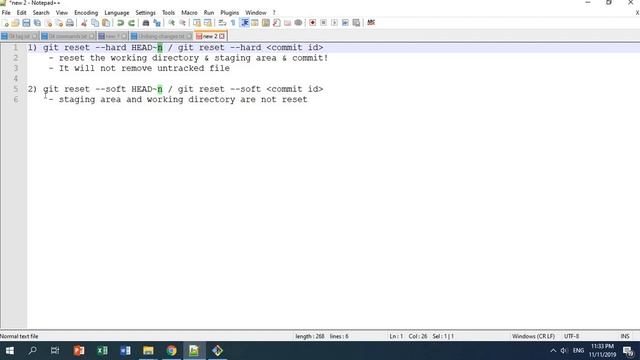640x360 pixels.
Task: Open the File menu
Action: (6, 13)
